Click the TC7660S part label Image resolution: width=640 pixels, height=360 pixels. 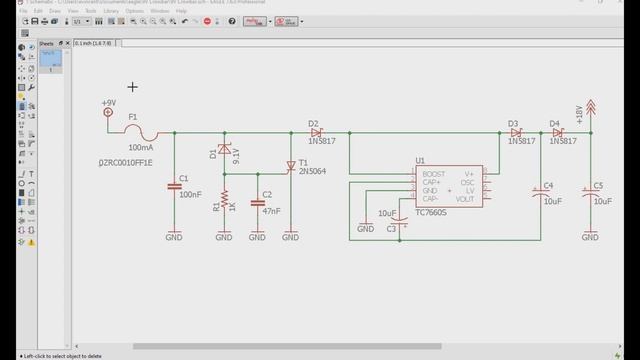point(431,213)
